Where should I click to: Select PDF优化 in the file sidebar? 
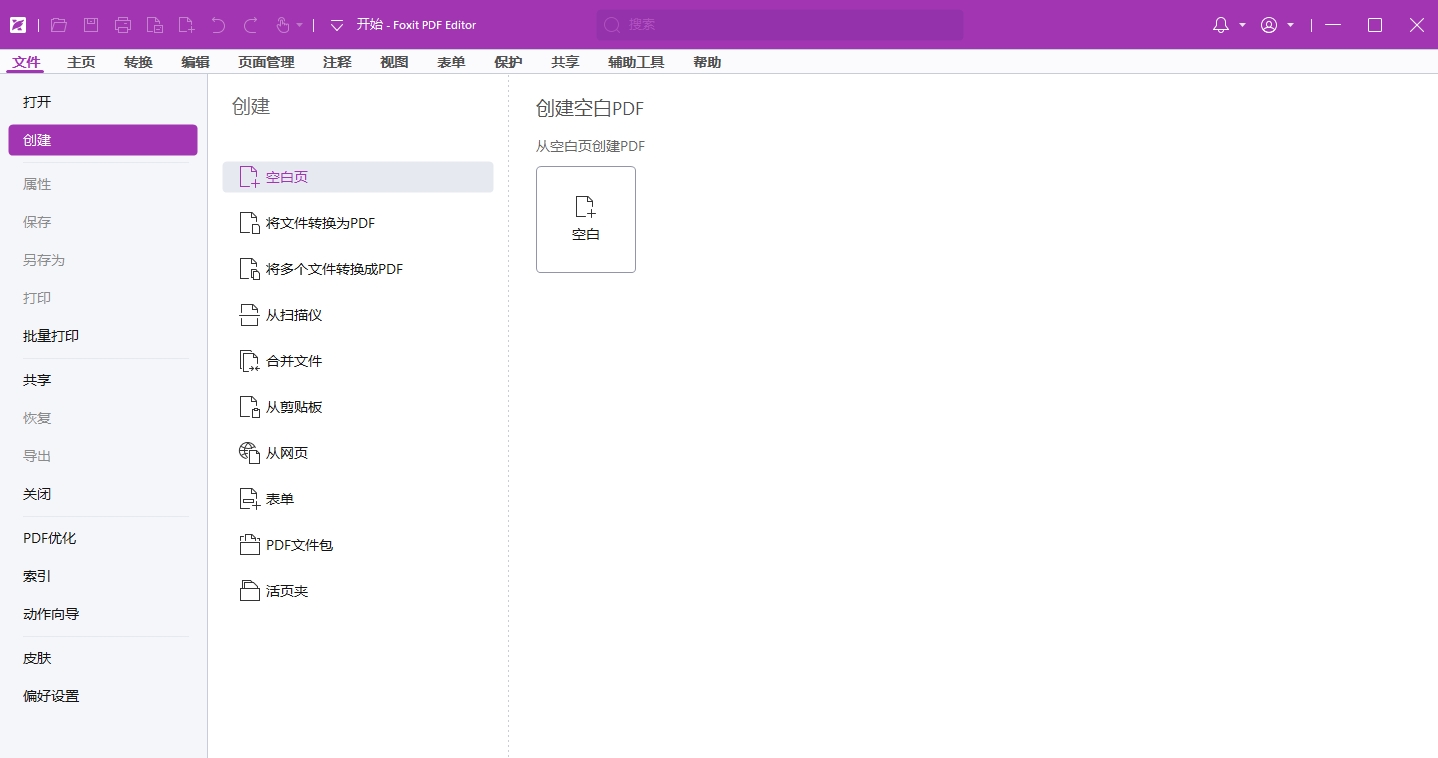click(103, 538)
